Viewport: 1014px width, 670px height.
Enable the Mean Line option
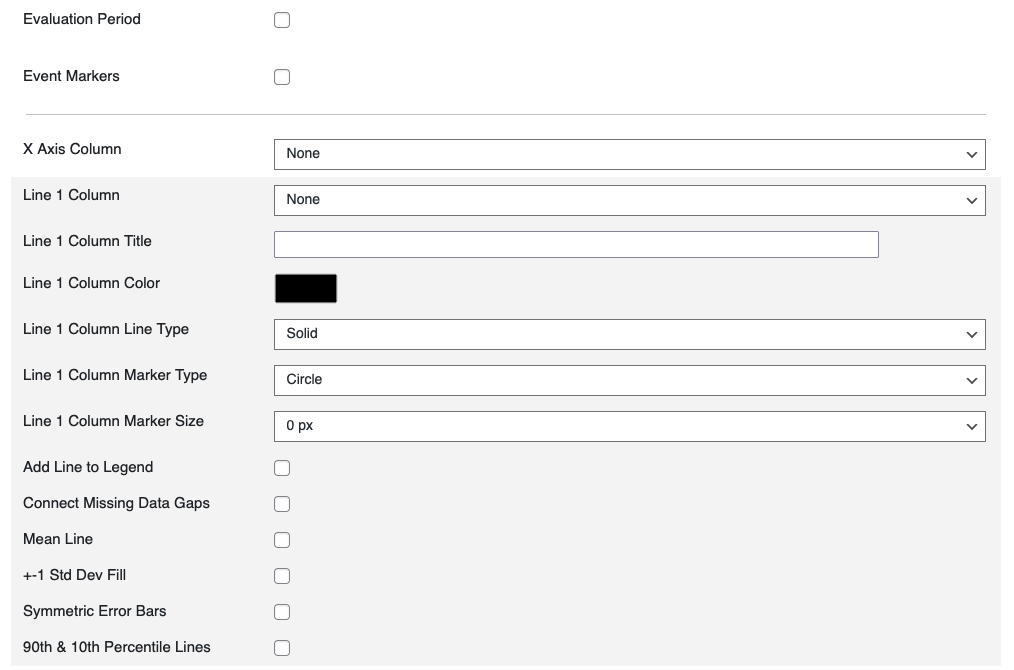(x=281, y=539)
